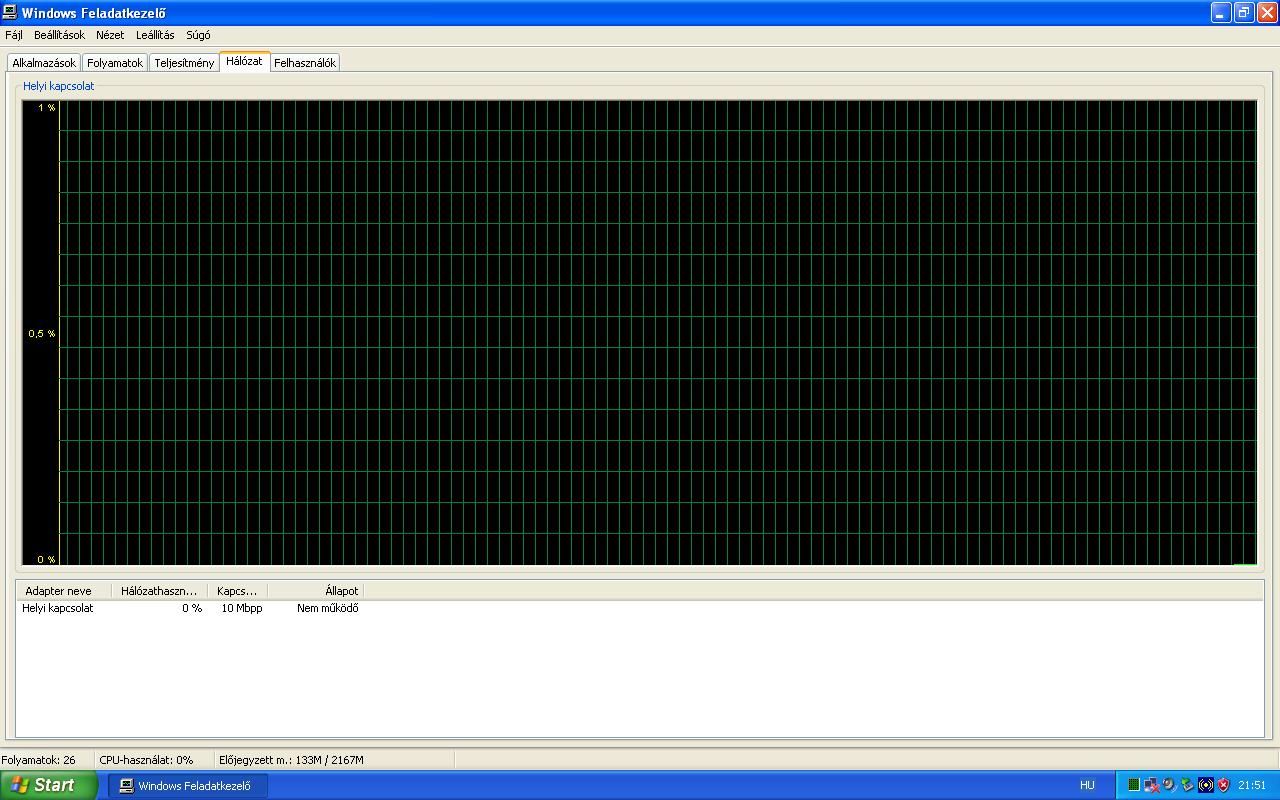Click the Task Manager title bar icon
The width and height of the screenshot is (1280, 800).
click(10, 13)
